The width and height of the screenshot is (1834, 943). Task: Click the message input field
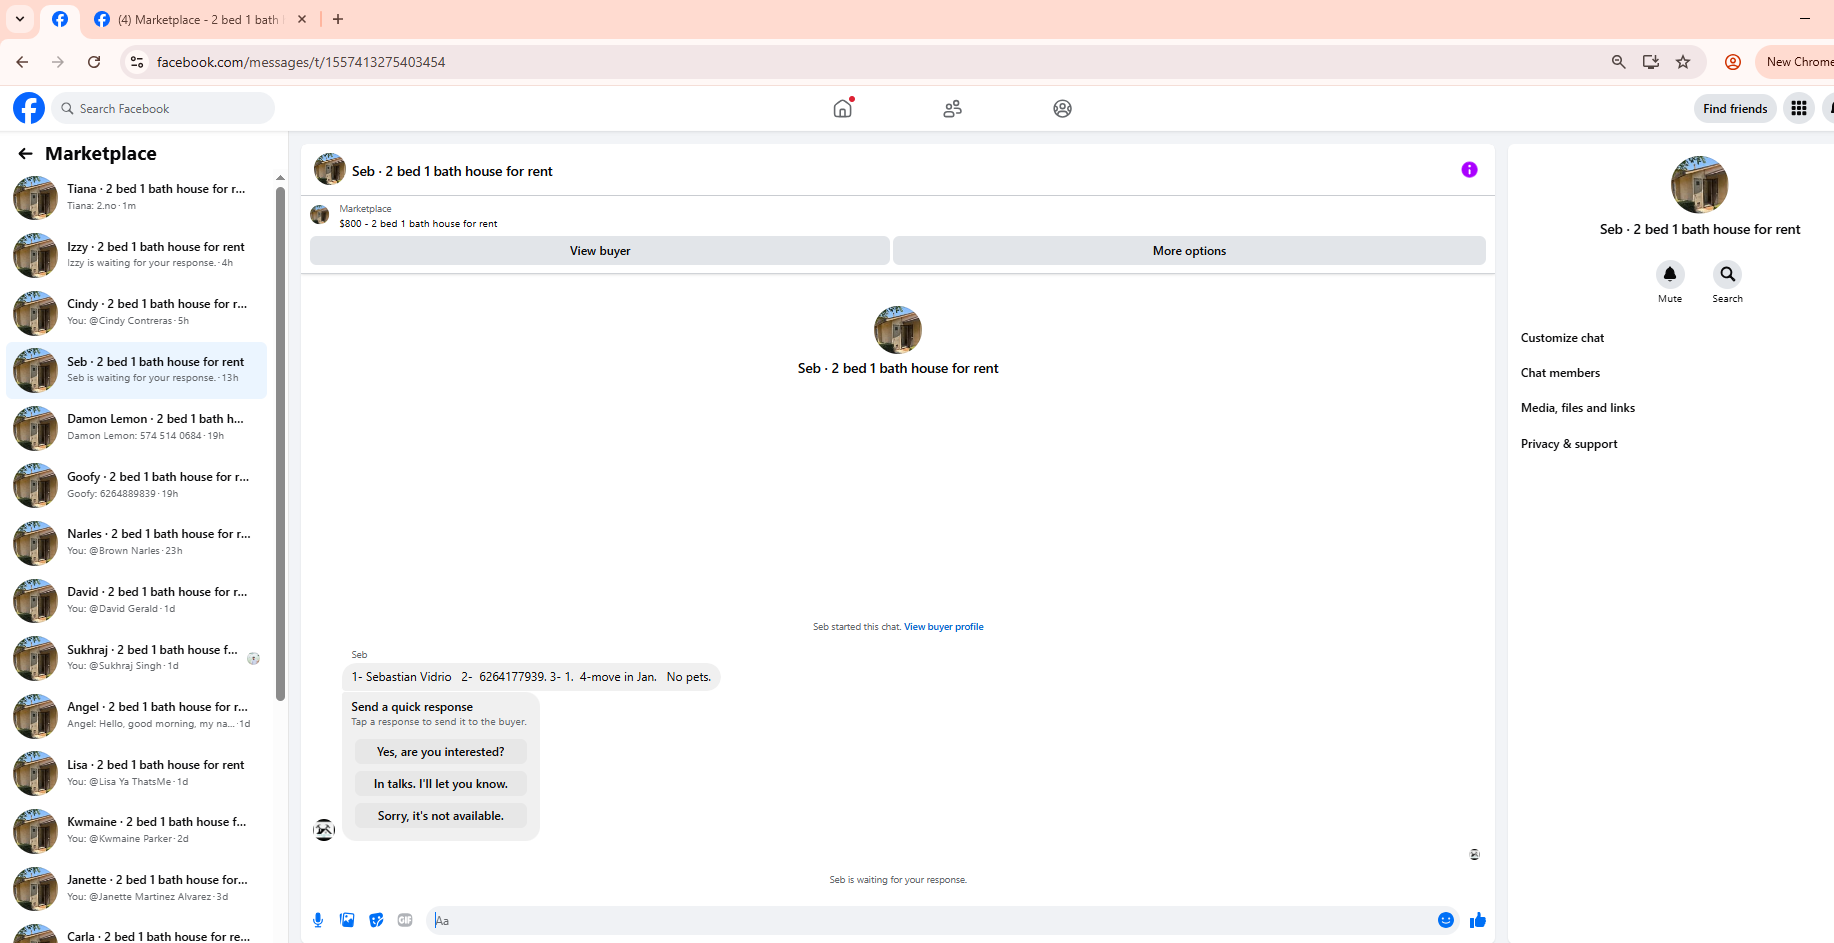coord(929,920)
